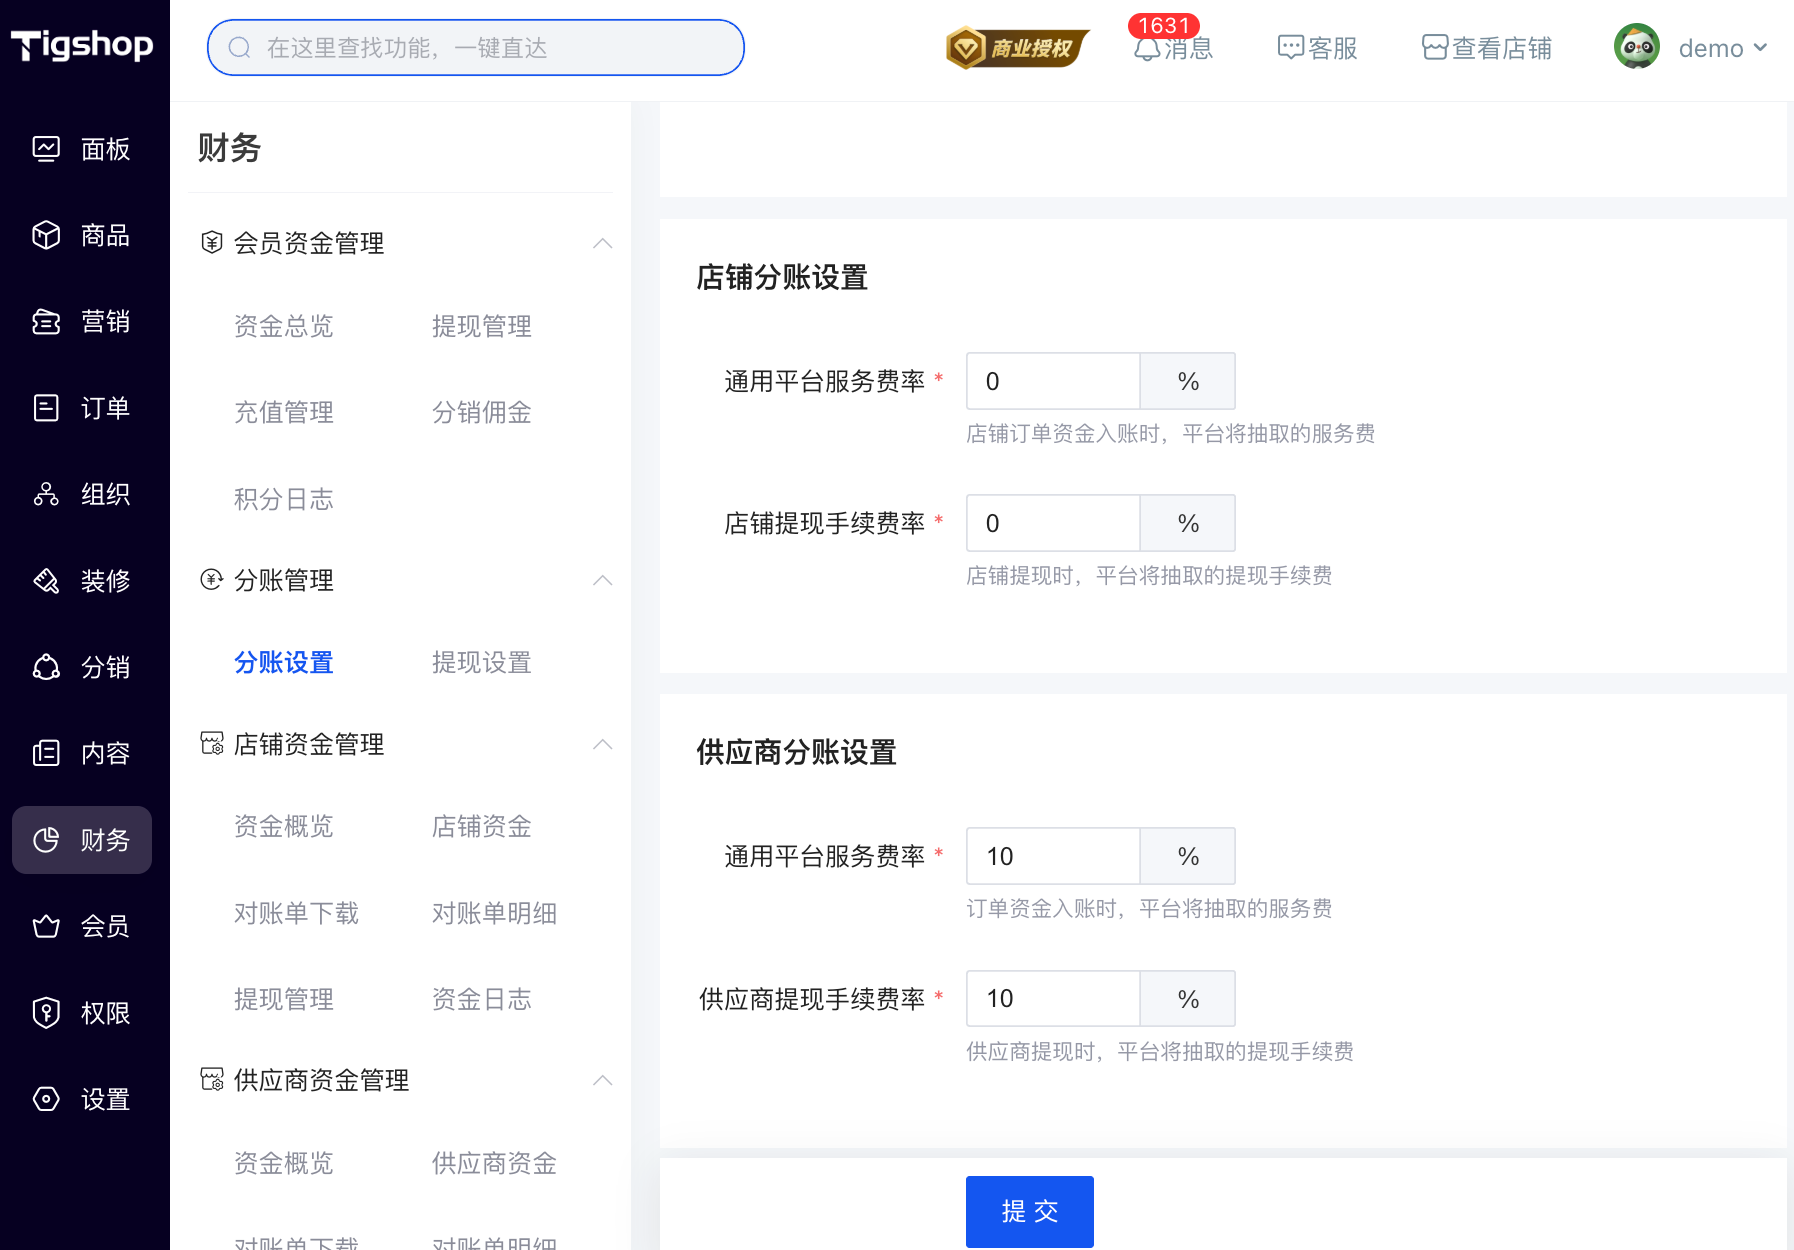Click the 供应商资金管理 icon
Image resolution: width=1794 pixels, height=1250 pixels.
coord(211,1080)
